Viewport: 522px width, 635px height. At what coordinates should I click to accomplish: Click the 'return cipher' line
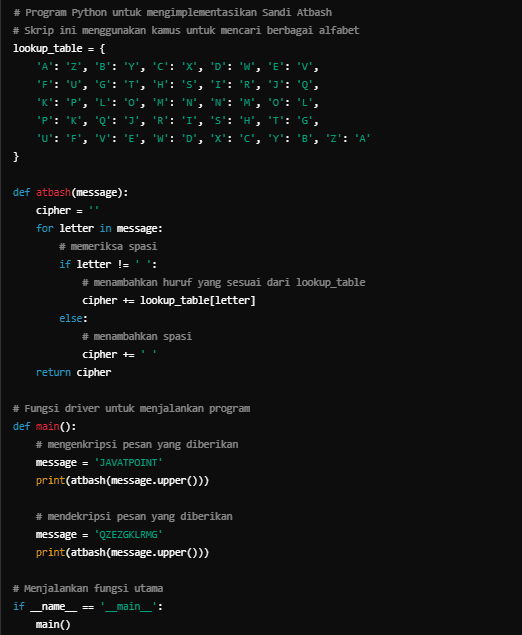(x=73, y=372)
